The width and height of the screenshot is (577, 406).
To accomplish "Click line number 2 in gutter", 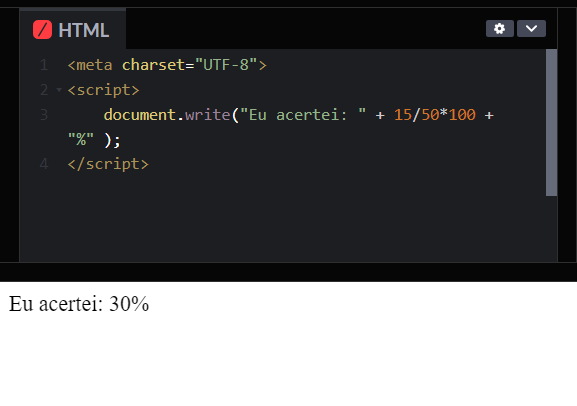I will [44, 90].
